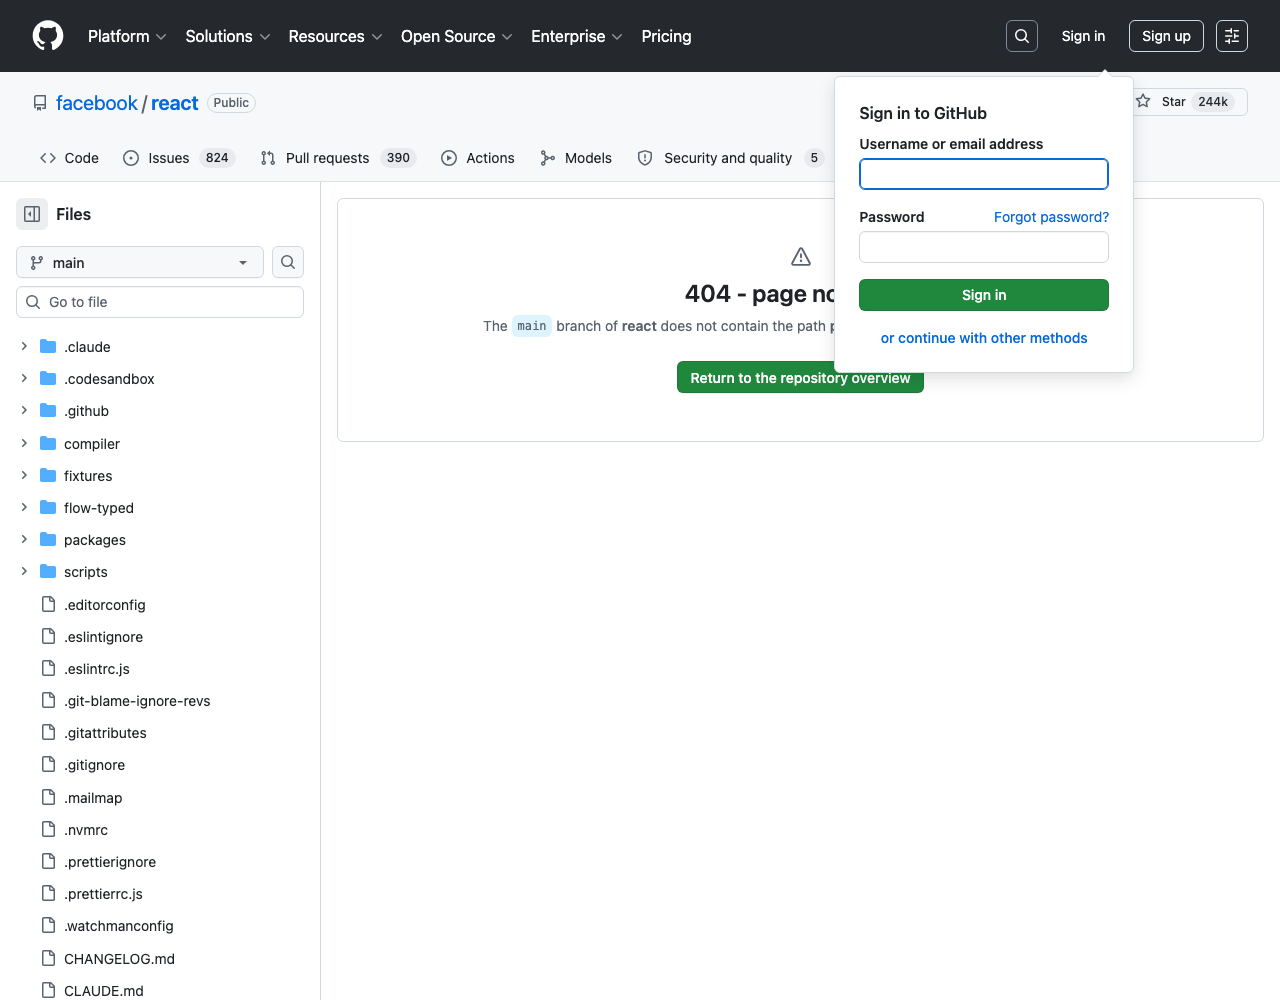Open the .prettierignore file

110,862
